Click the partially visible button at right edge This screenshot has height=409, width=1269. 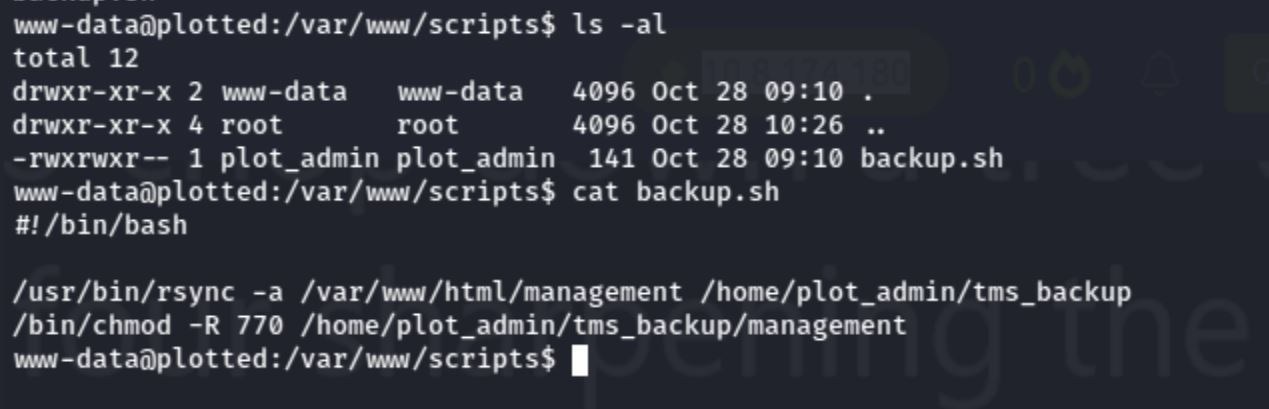(1248, 72)
